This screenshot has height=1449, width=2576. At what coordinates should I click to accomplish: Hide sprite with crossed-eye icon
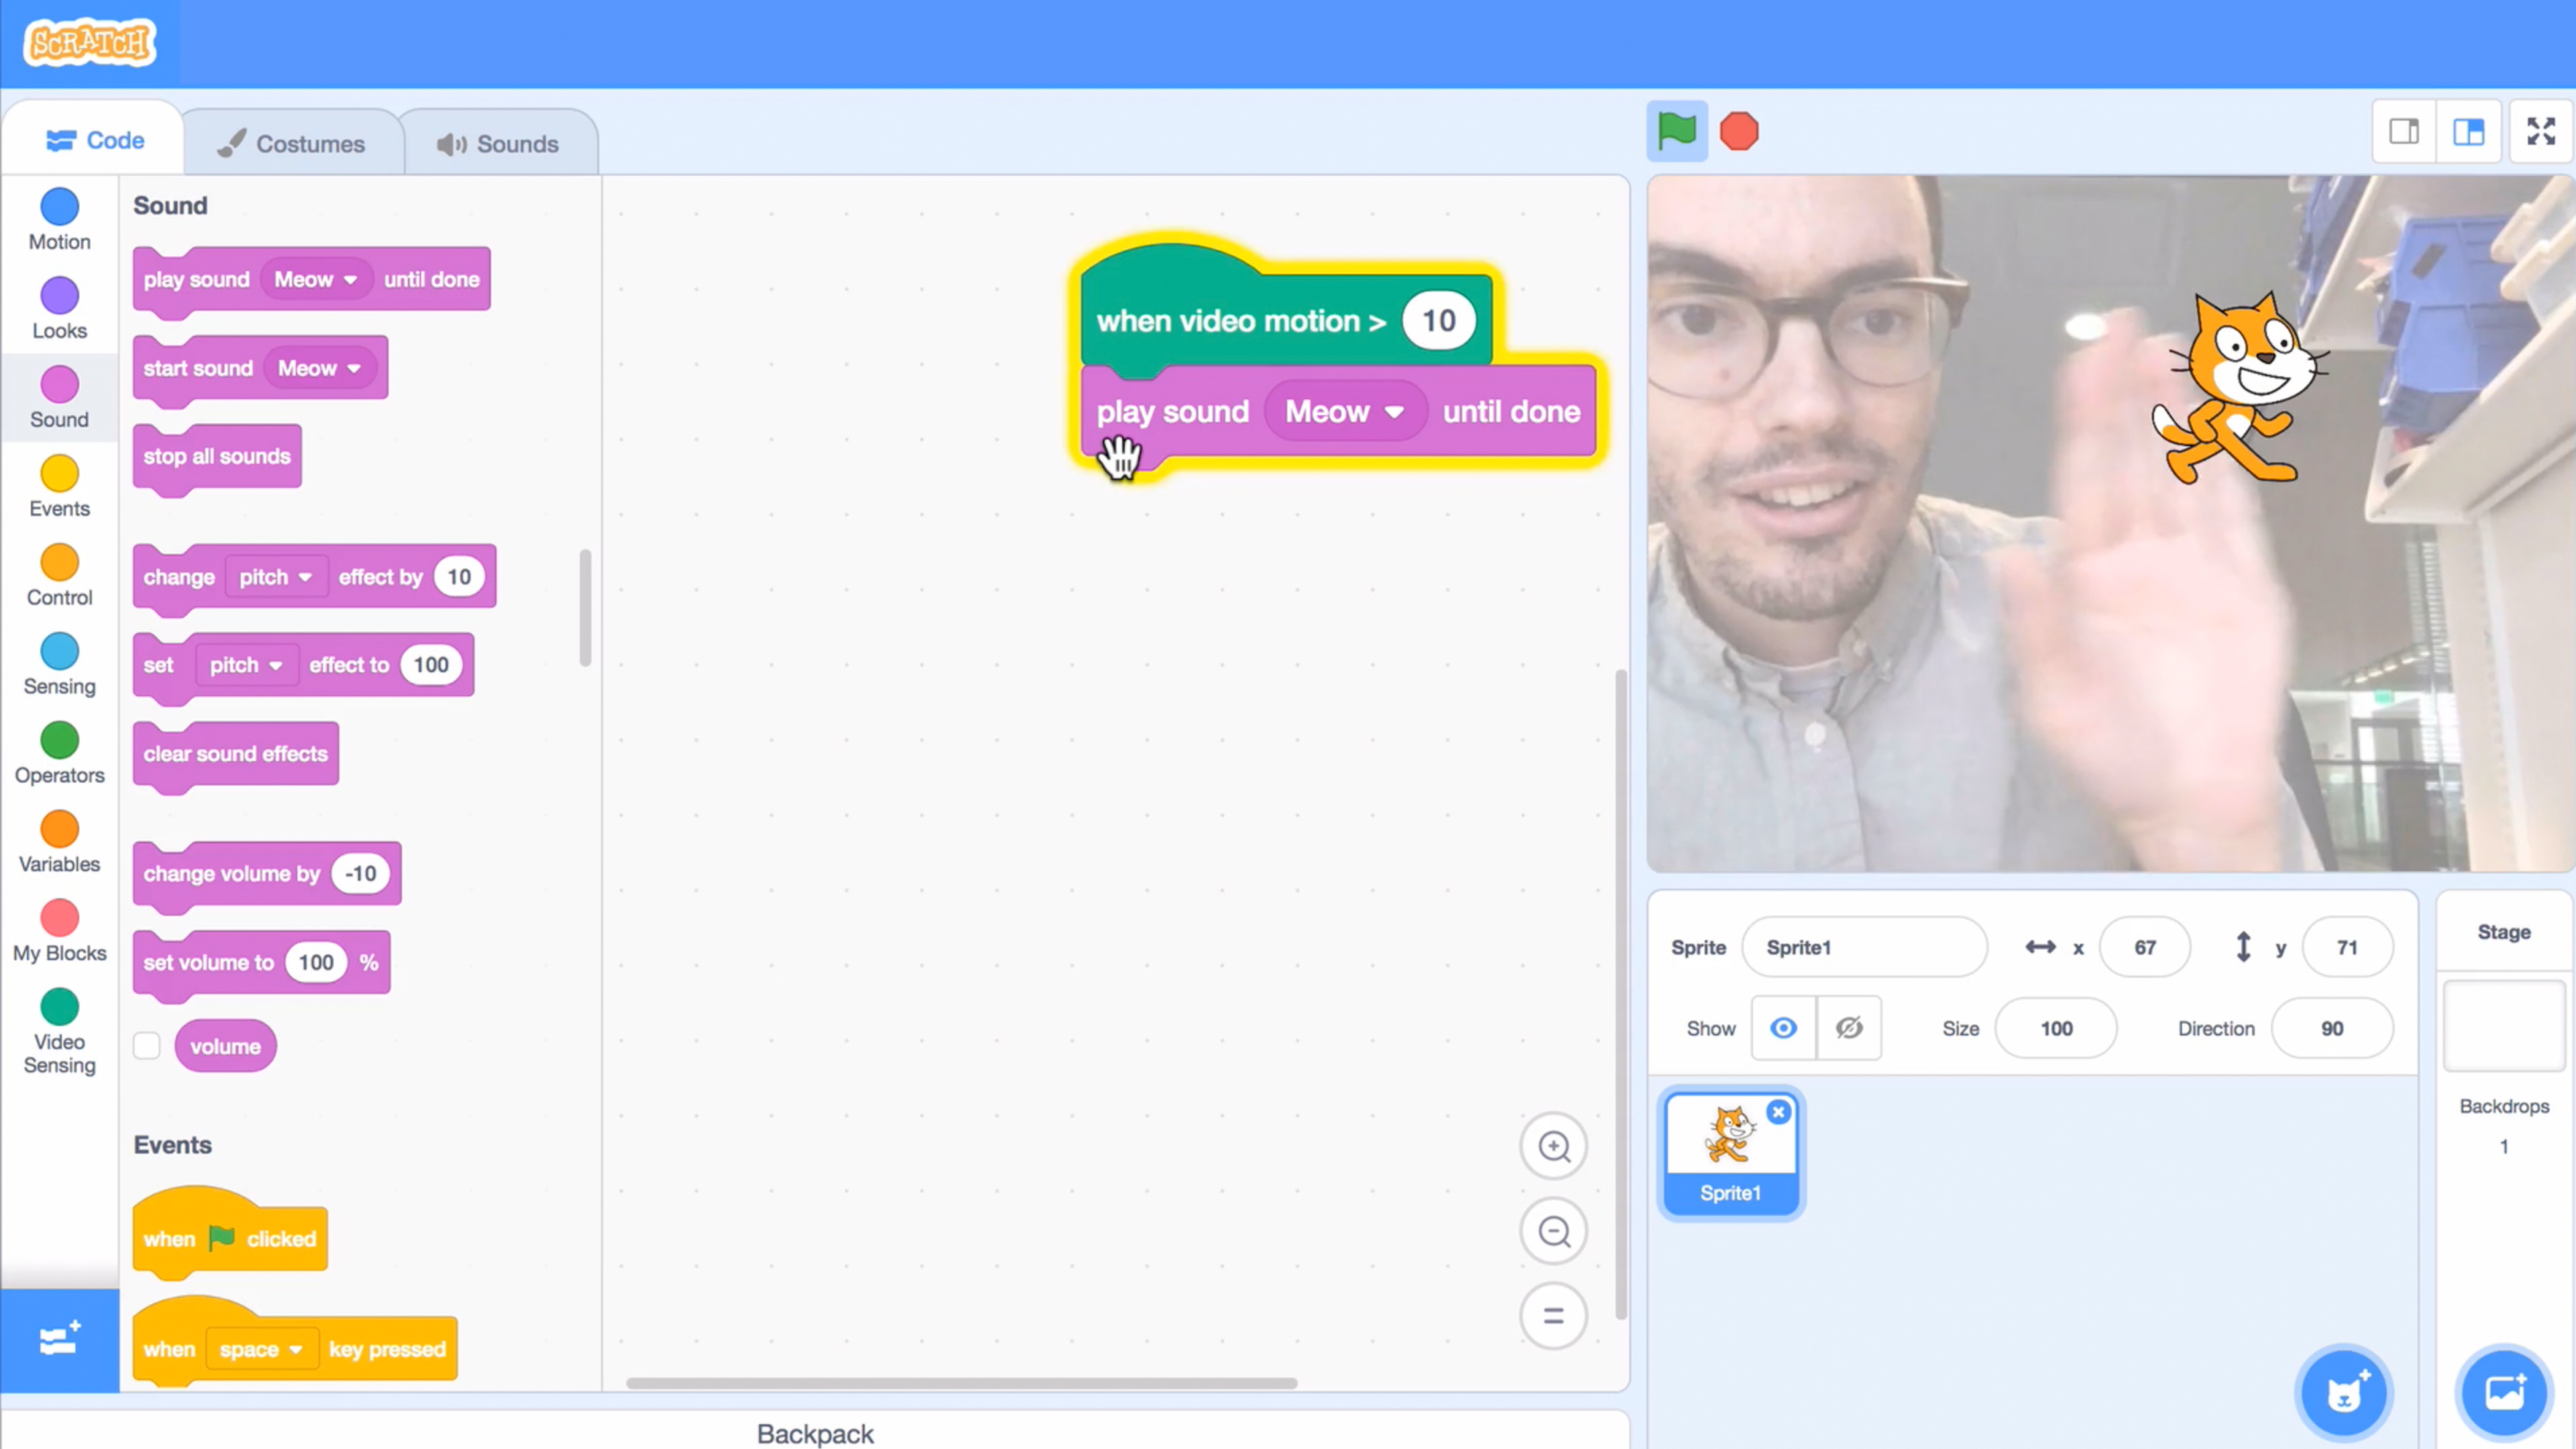coord(1849,1028)
